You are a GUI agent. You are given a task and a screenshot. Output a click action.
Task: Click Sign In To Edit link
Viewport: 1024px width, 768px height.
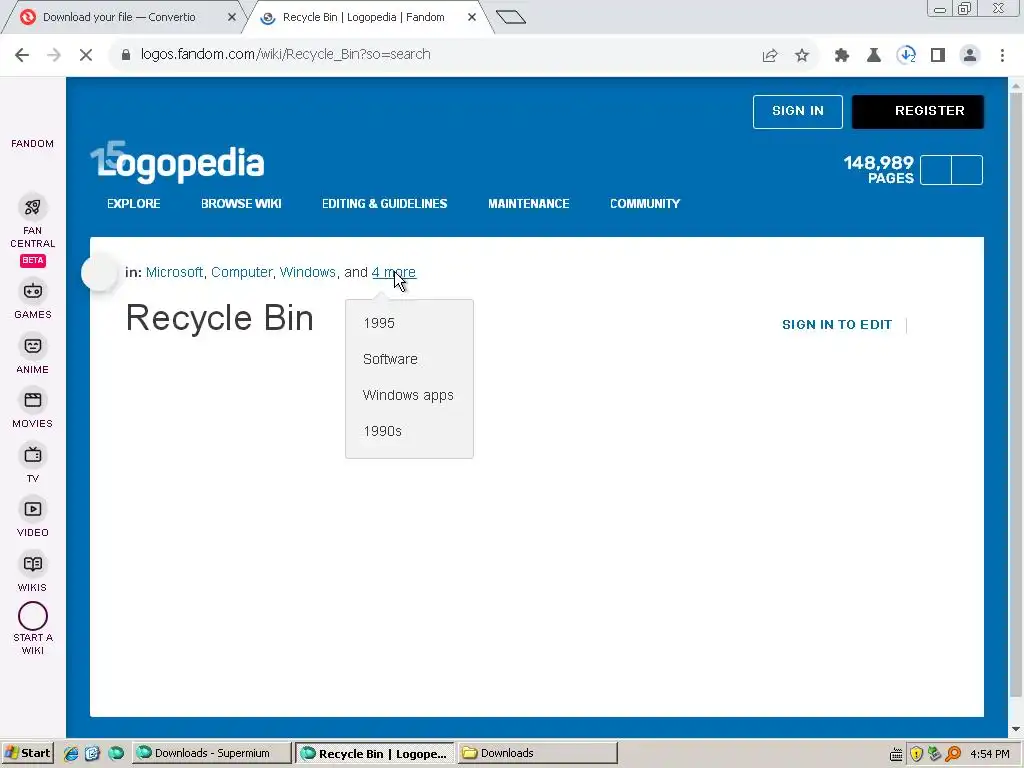(837, 325)
